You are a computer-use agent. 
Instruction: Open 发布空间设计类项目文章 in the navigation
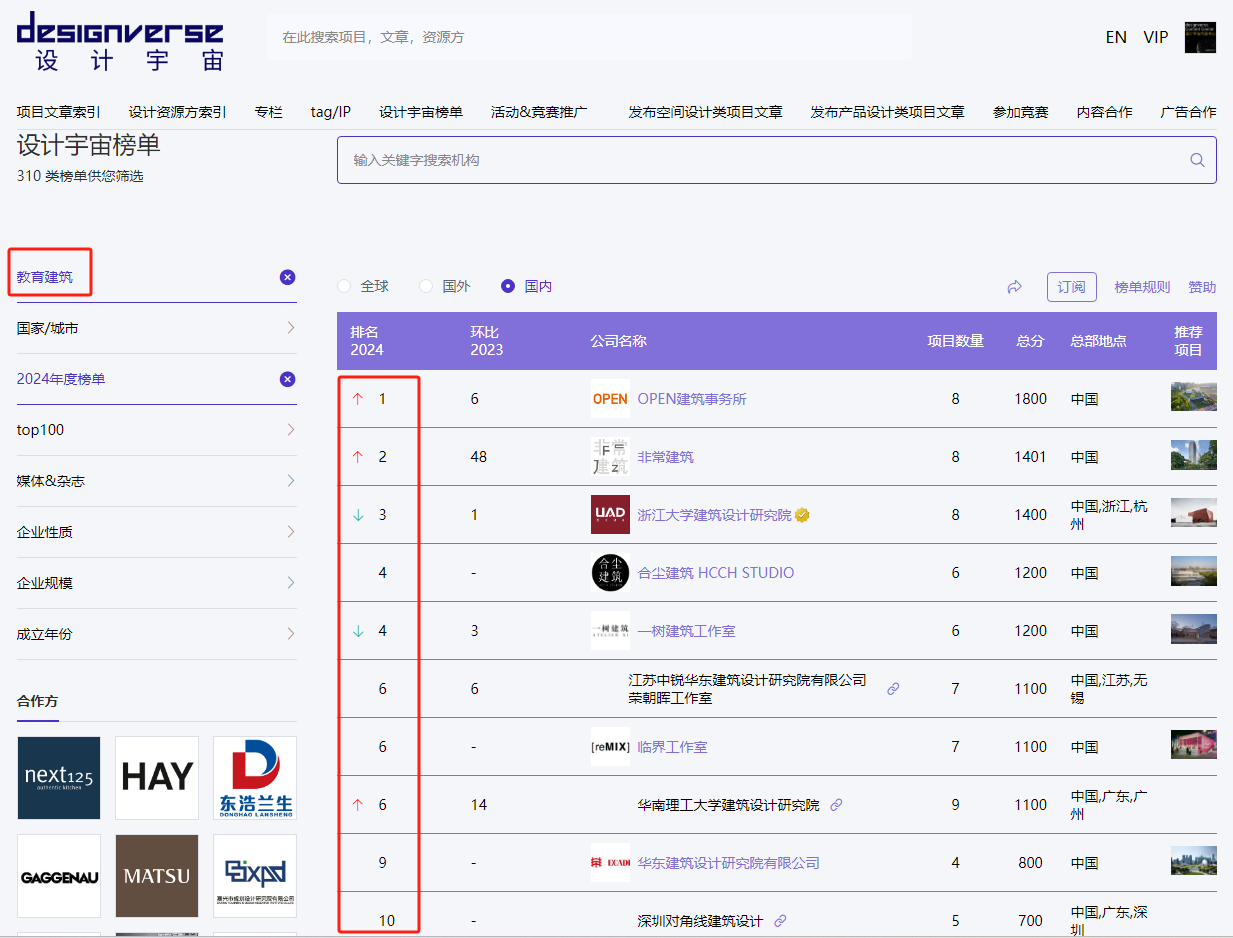pos(705,112)
